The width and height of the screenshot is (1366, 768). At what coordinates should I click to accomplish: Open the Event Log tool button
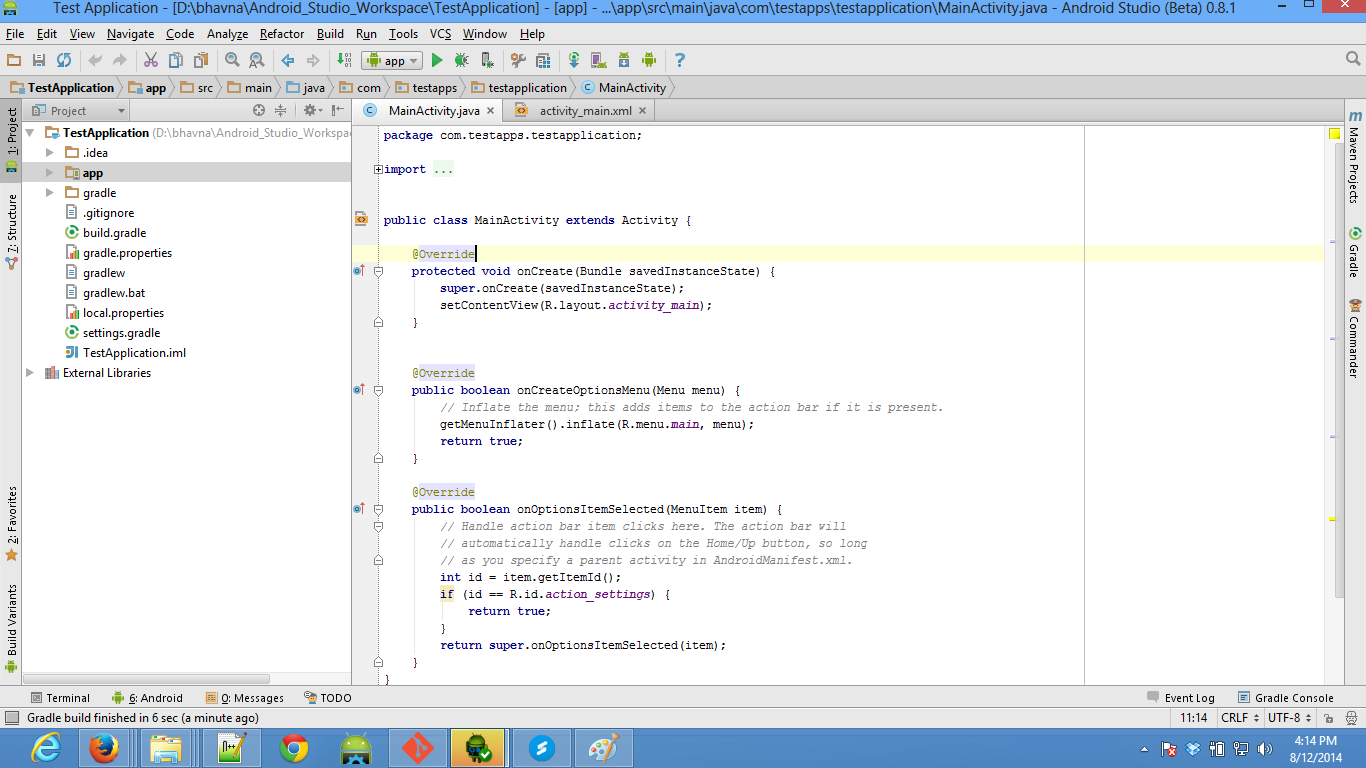coord(1181,698)
